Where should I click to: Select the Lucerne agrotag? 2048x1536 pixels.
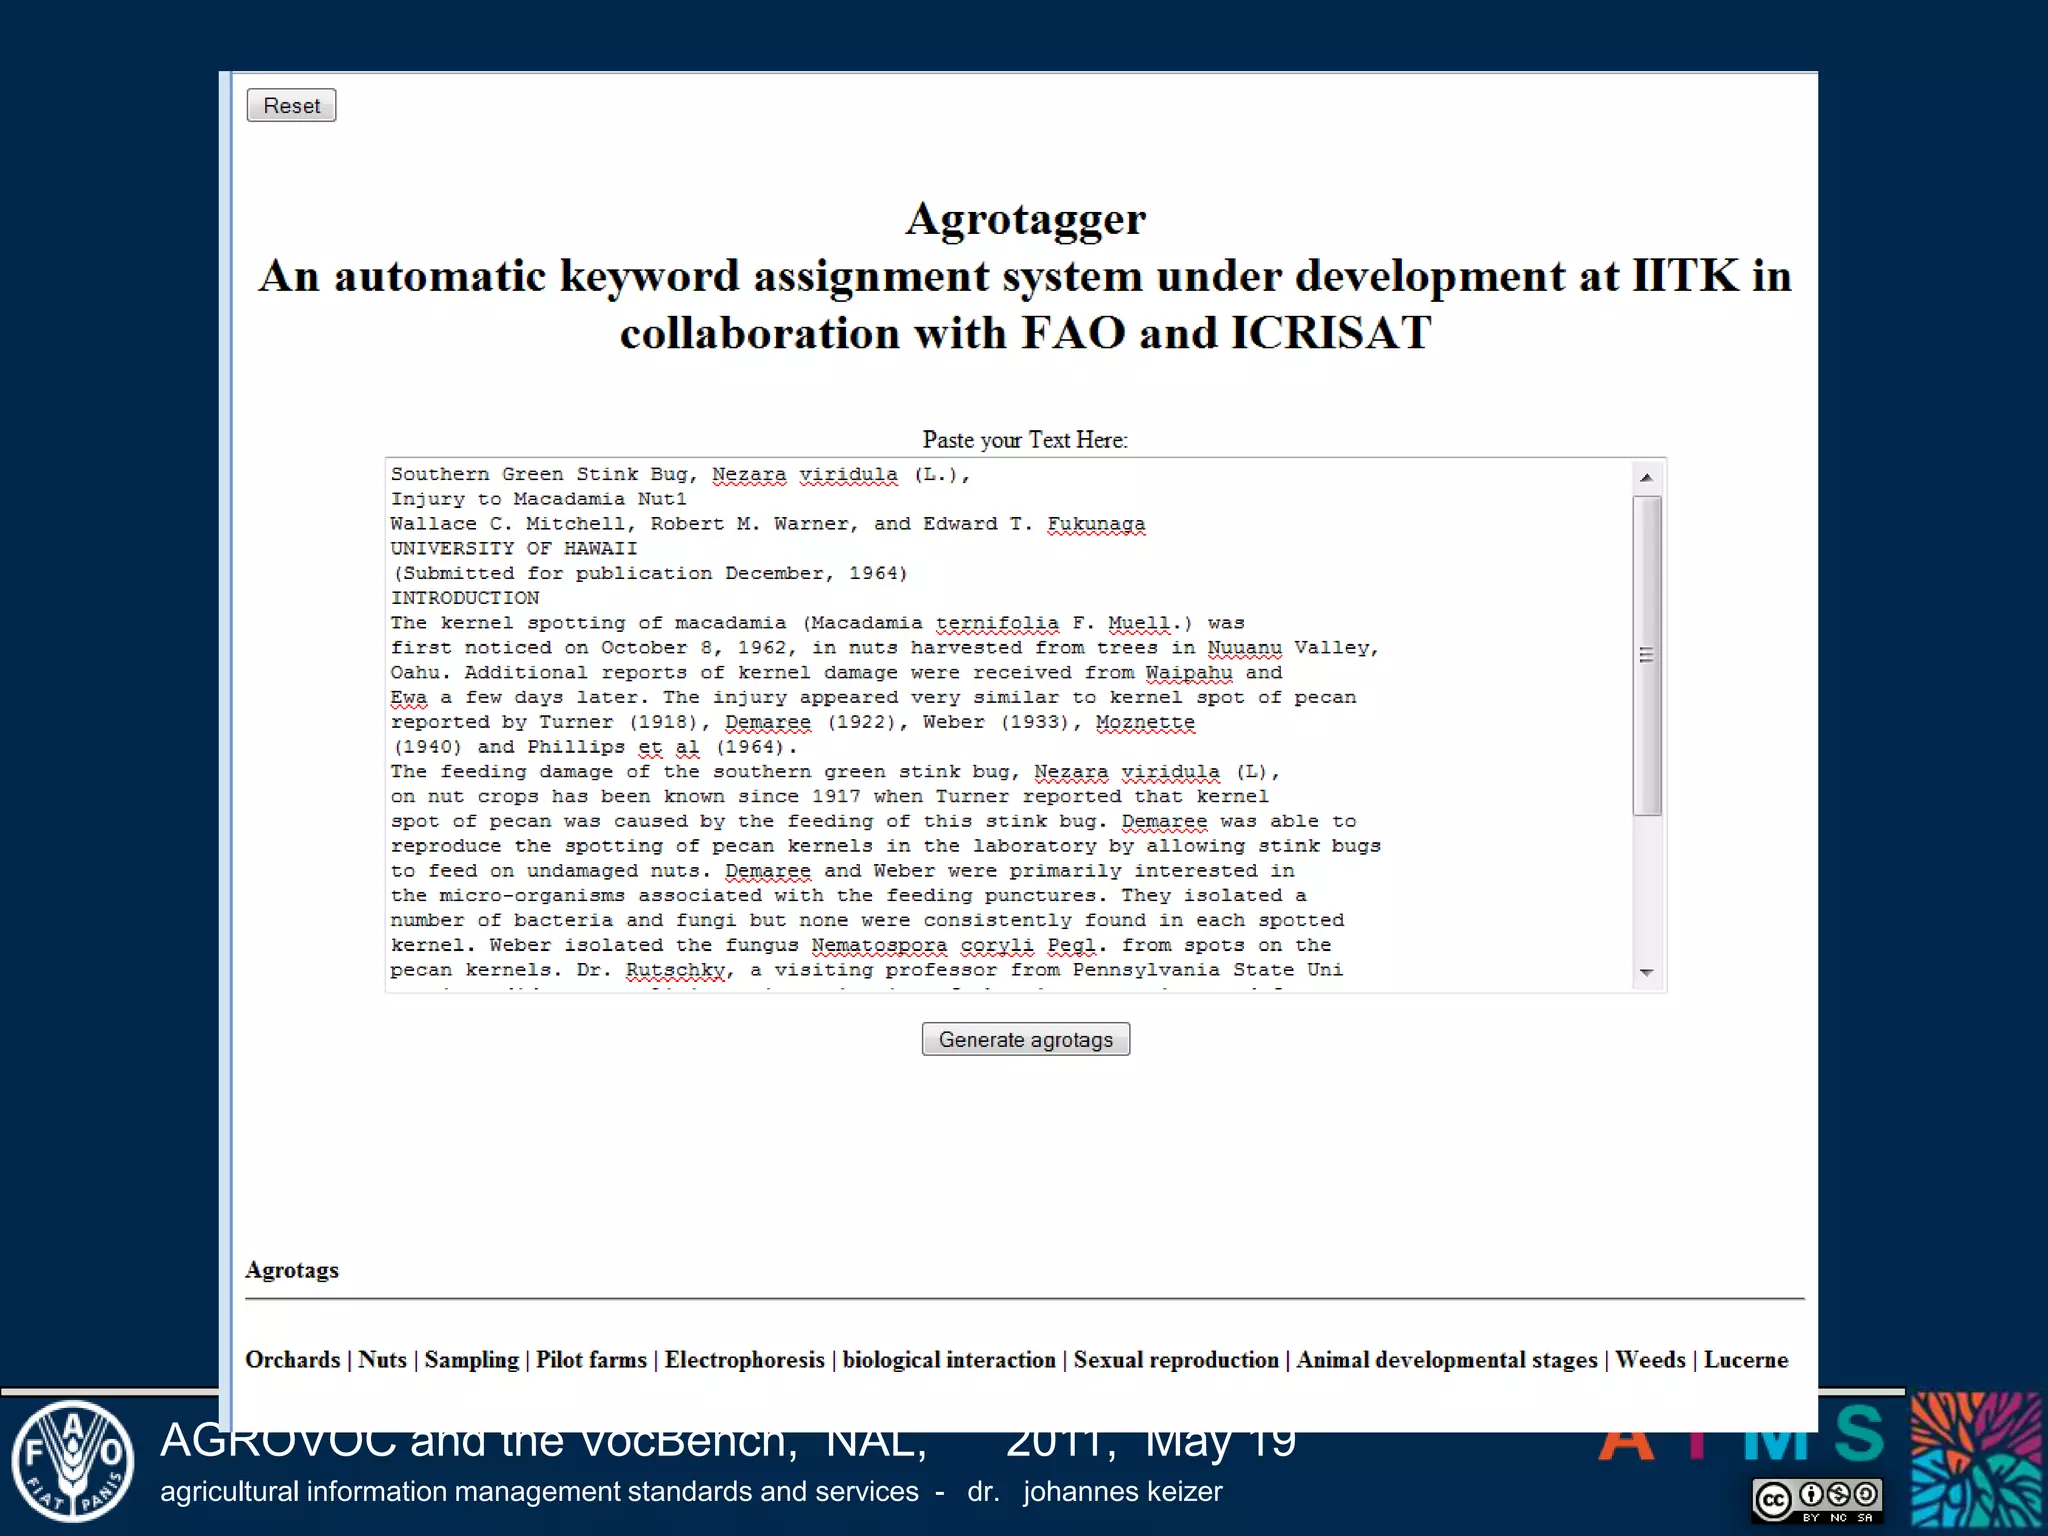[1745, 1360]
